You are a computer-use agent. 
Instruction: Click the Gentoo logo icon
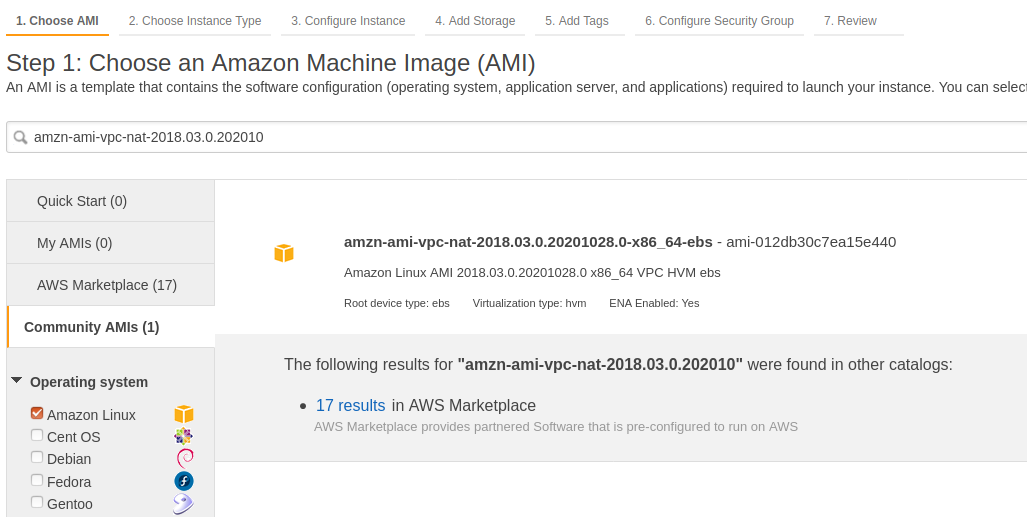click(183, 503)
